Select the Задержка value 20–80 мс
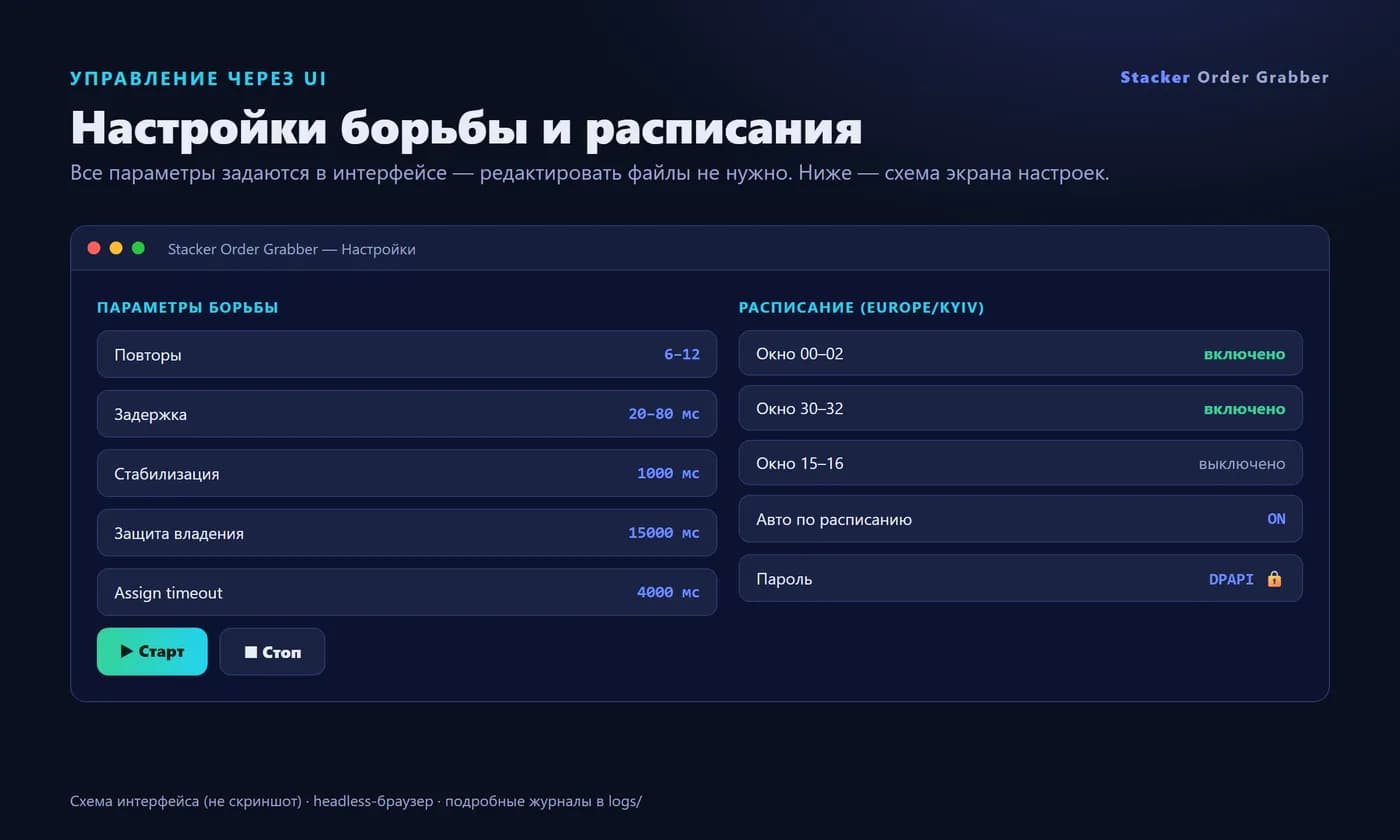 click(x=664, y=414)
